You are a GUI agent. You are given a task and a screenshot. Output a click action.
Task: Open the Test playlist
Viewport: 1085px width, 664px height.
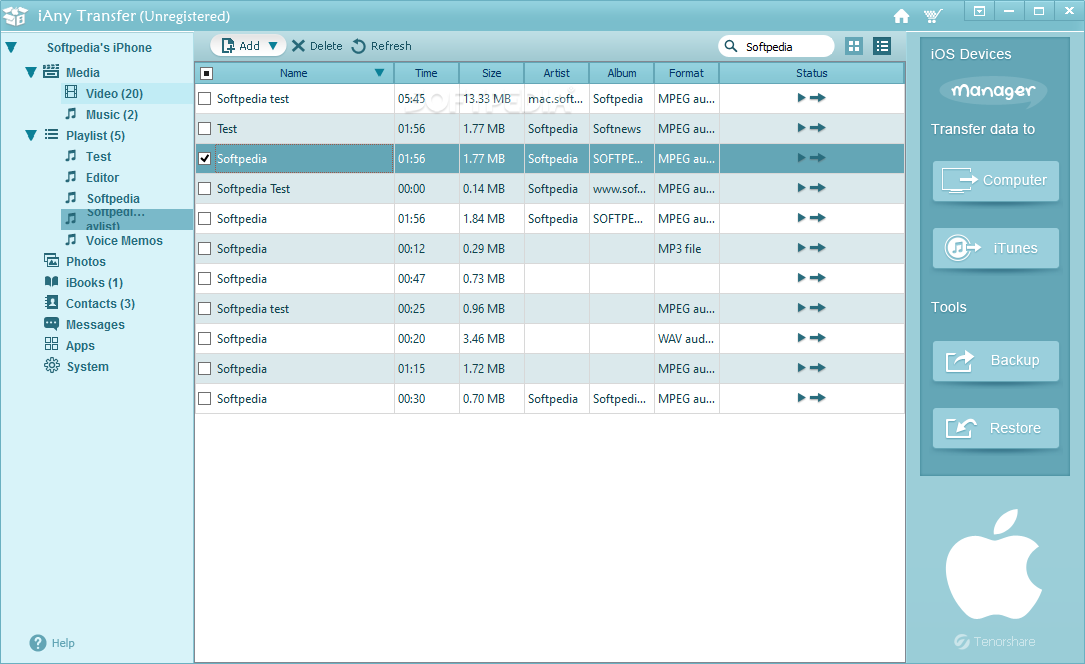[98, 157]
